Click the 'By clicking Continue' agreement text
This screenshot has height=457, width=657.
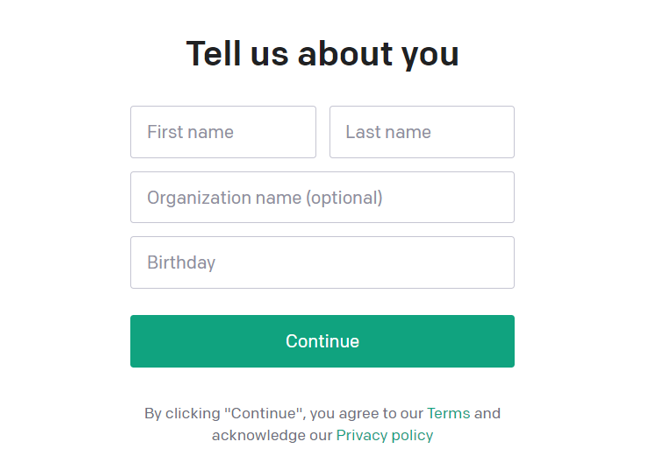(322, 424)
